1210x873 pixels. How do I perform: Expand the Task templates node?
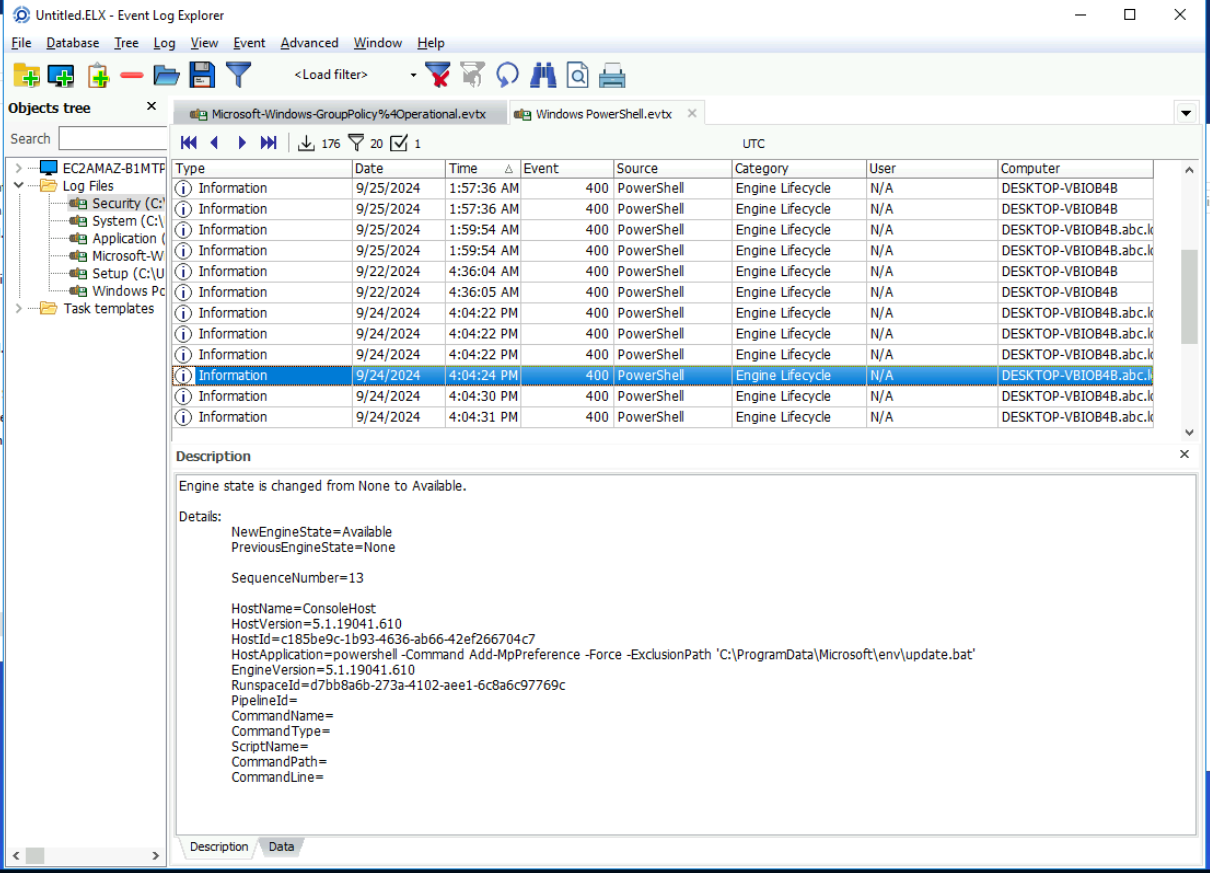click(x=18, y=308)
